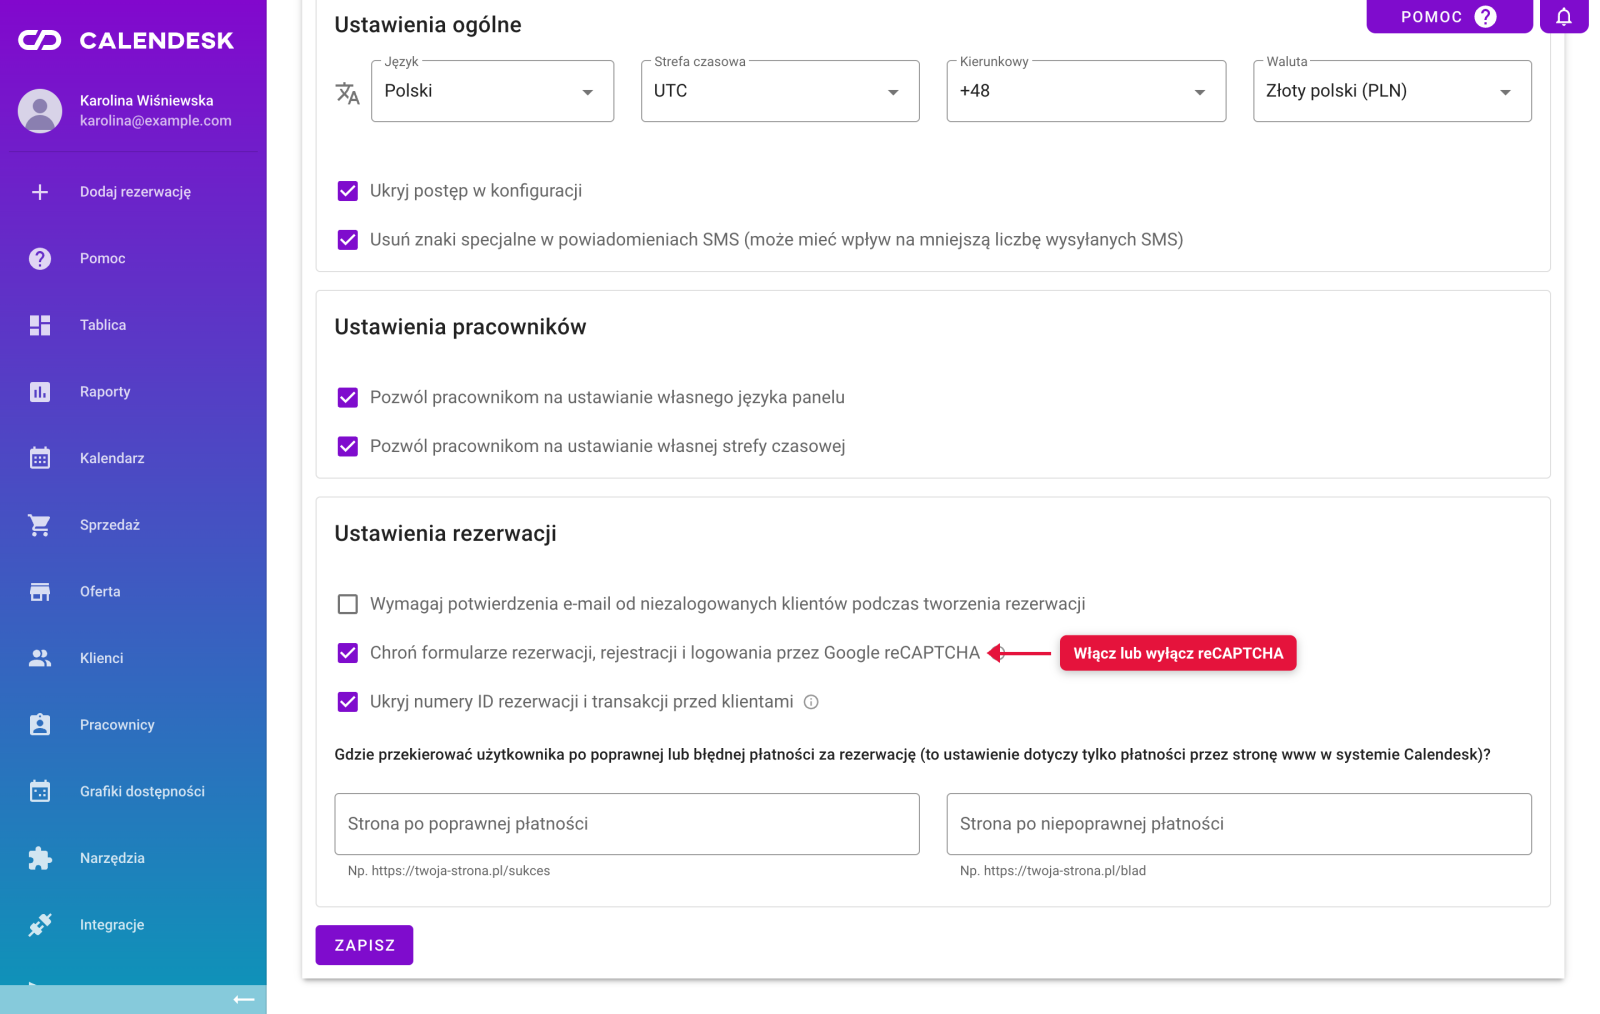
Task: Toggle Ukryj numery ID rezerwacji checkbox
Action: (348, 702)
